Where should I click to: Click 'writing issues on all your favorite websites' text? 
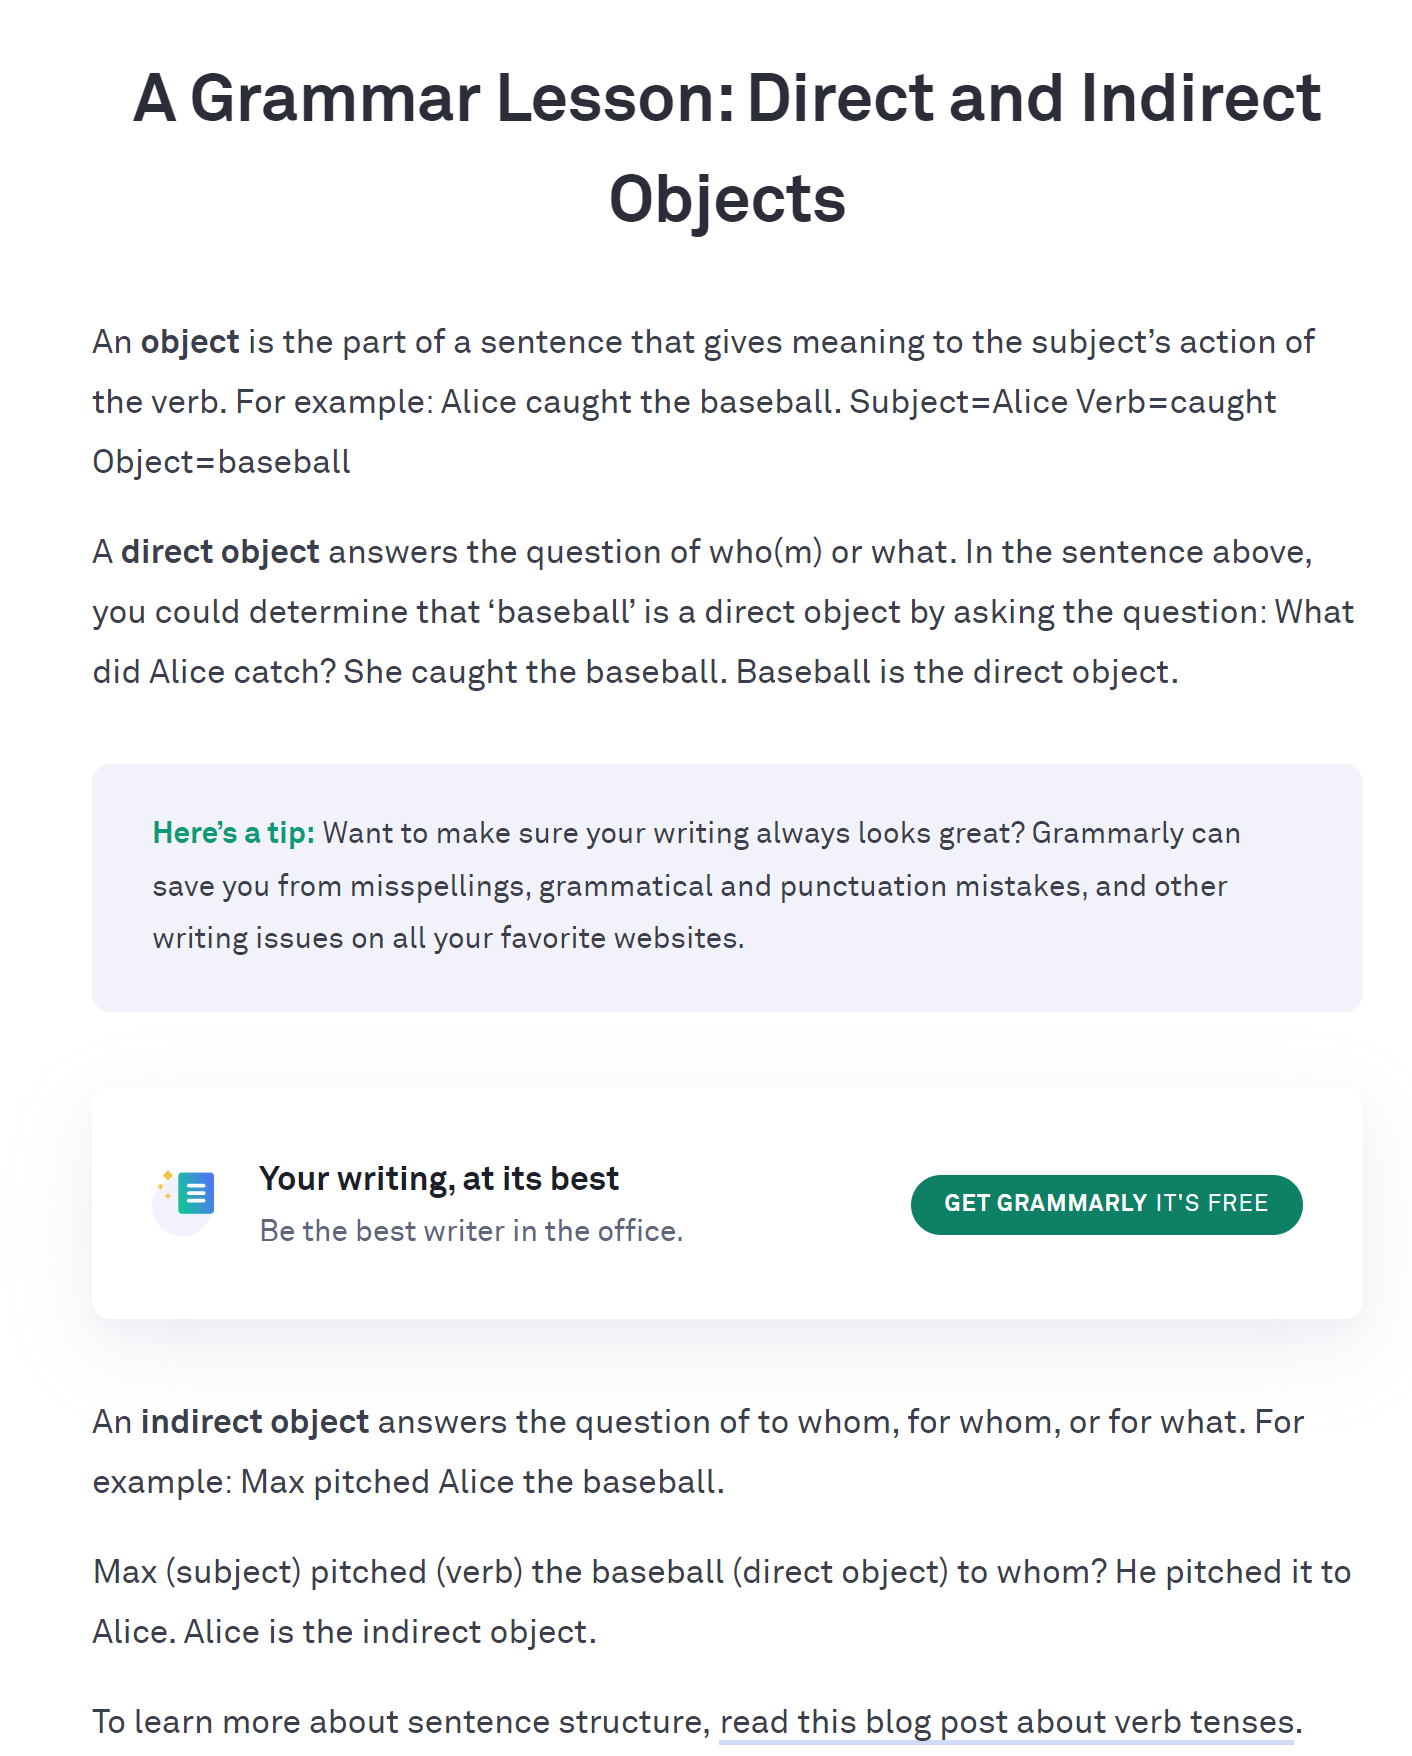tap(448, 938)
